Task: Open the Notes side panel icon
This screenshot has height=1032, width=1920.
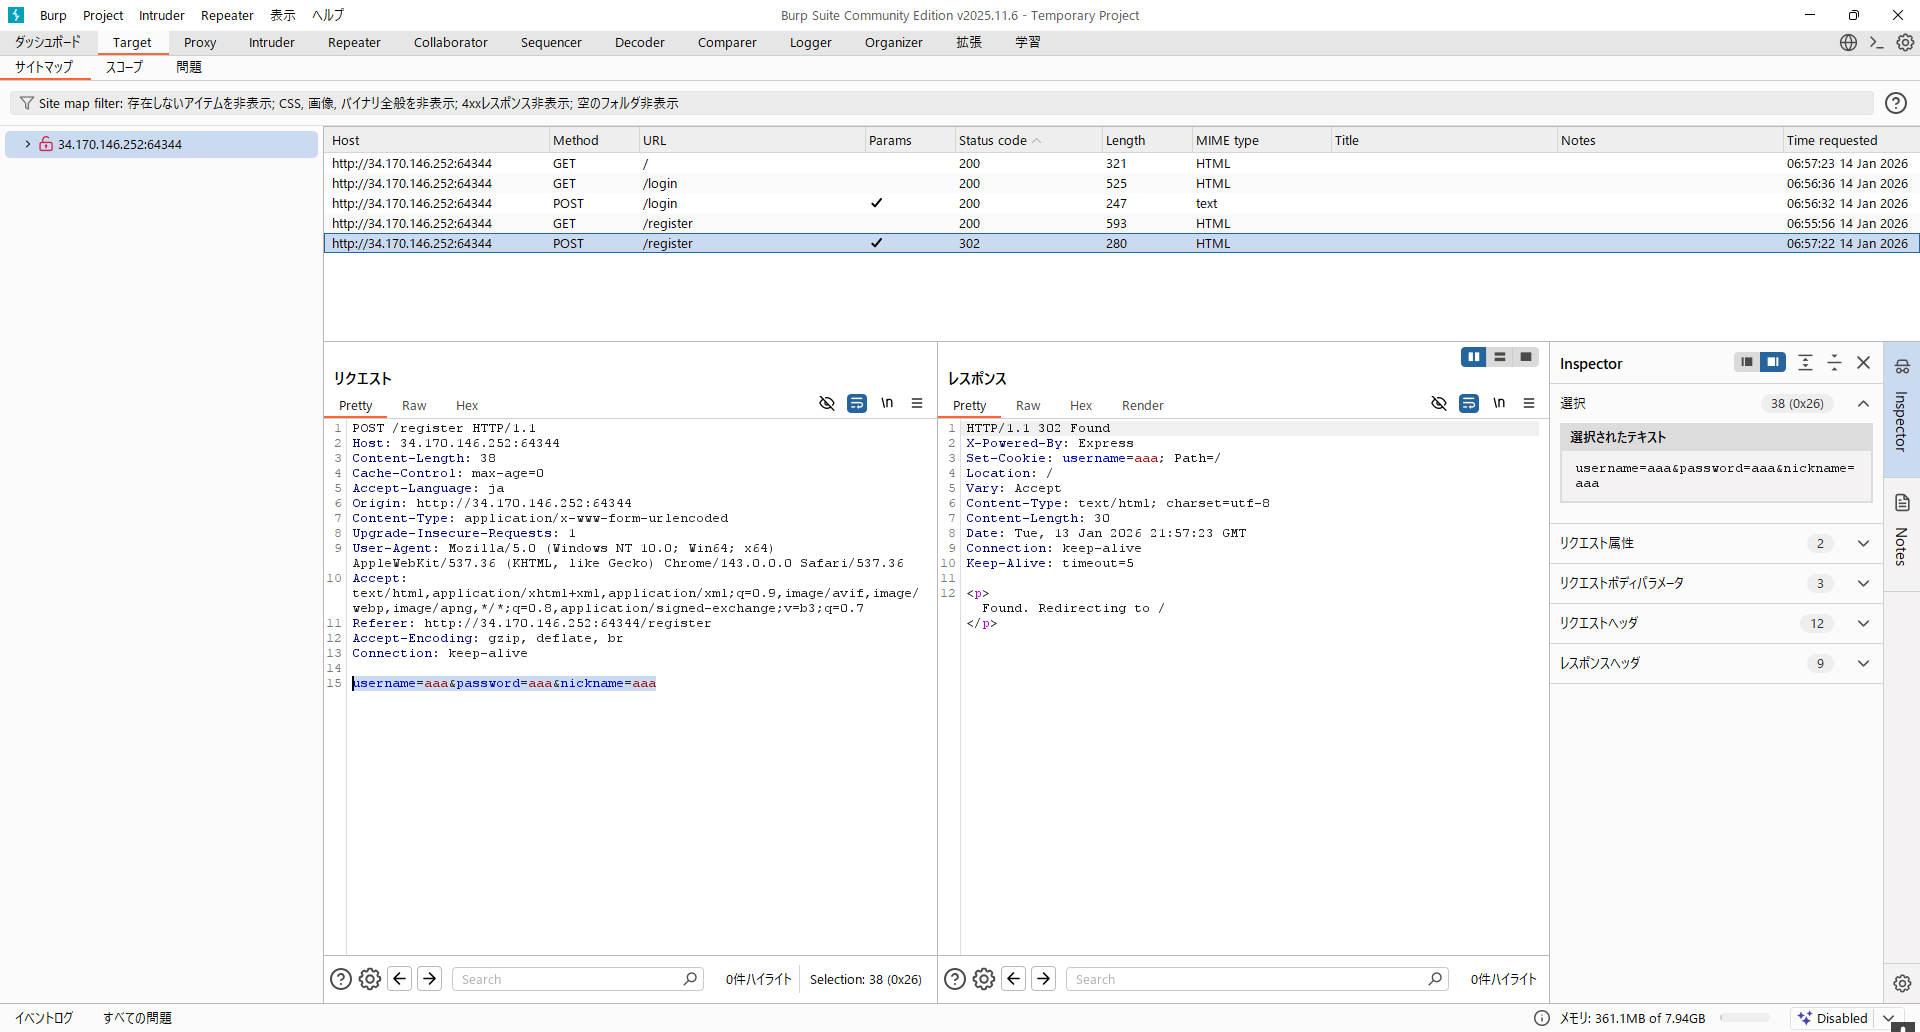Action: [x=1902, y=503]
